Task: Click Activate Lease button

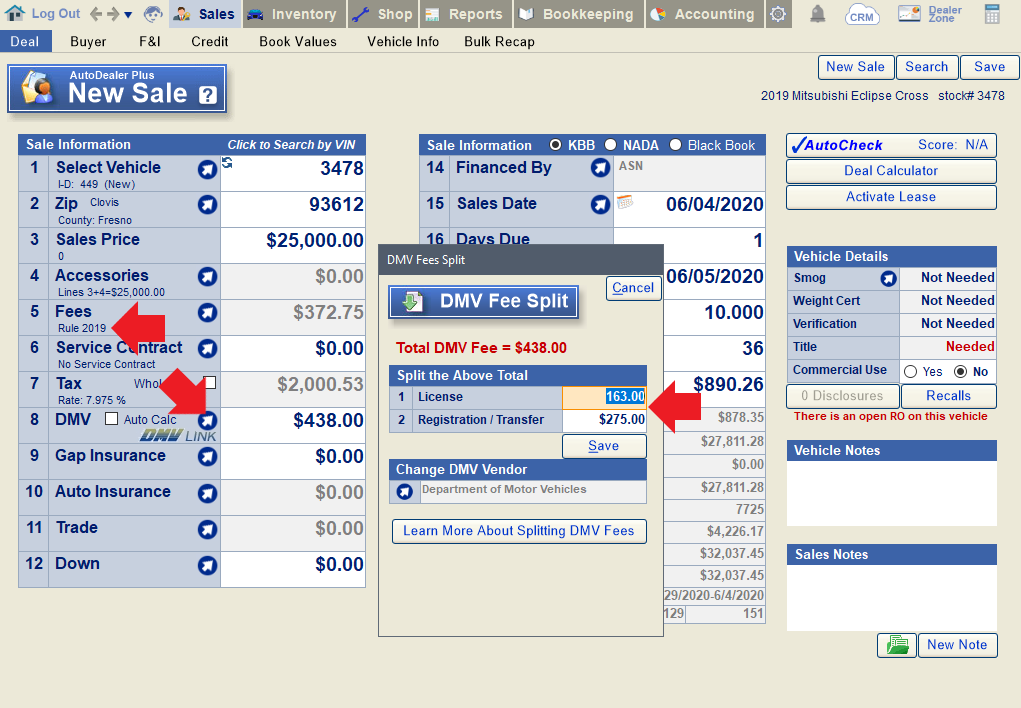Action: (891, 197)
